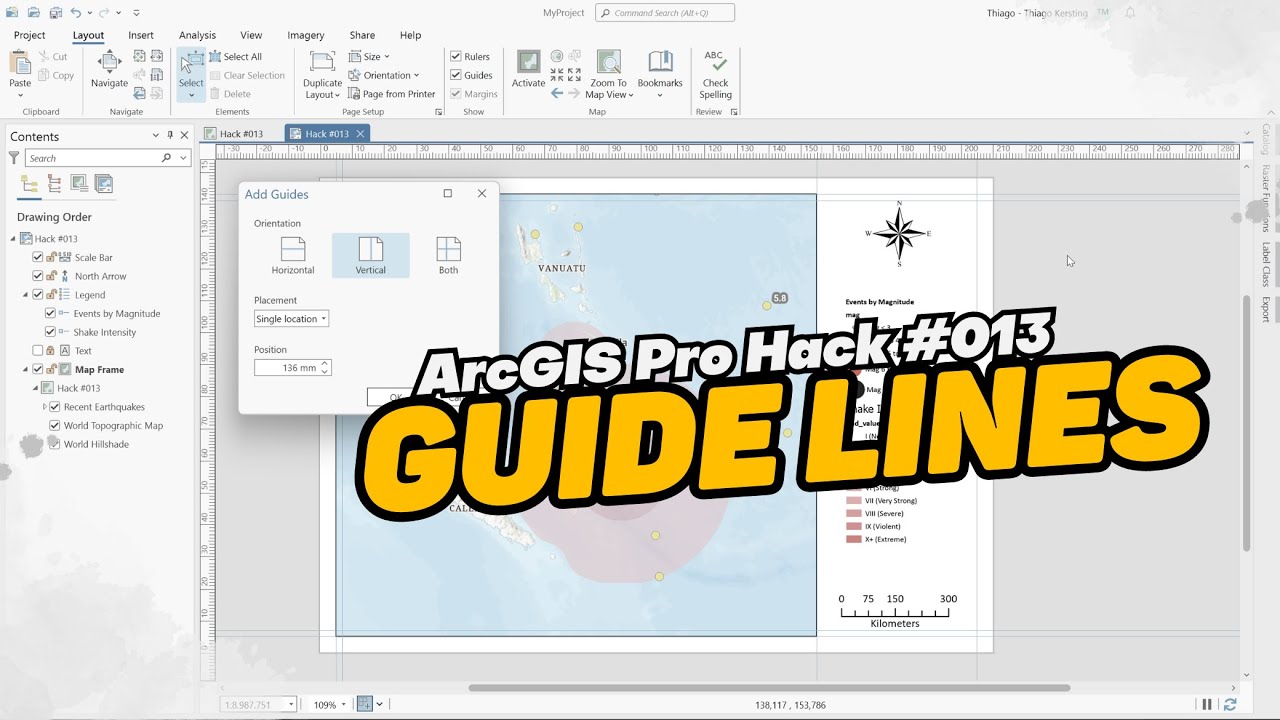The image size is (1280, 720).
Task: Uncheck Events by Magnitude checkbox
Action: [x=51, y=314]
